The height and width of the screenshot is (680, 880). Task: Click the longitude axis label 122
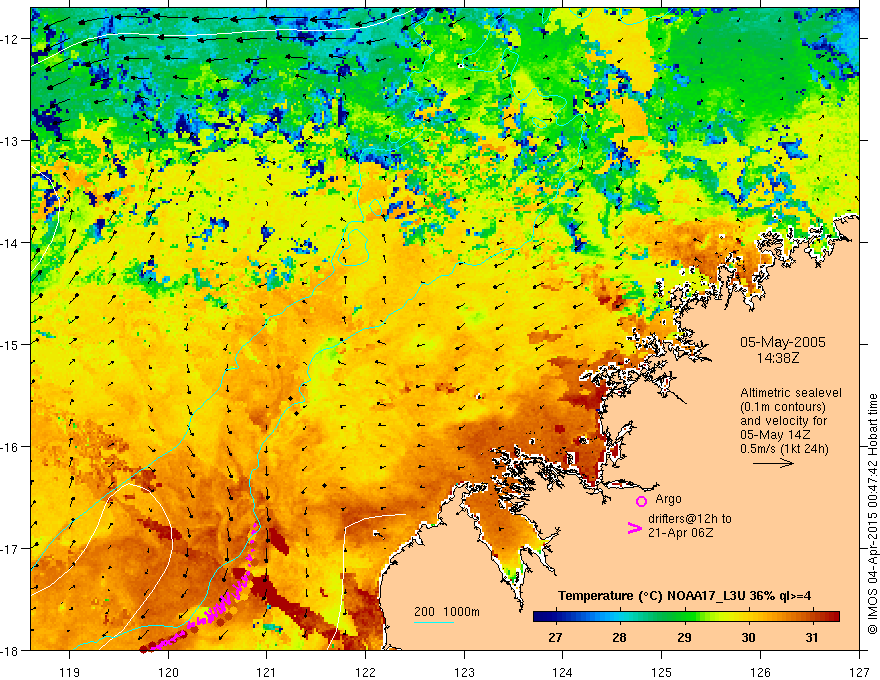365,672
